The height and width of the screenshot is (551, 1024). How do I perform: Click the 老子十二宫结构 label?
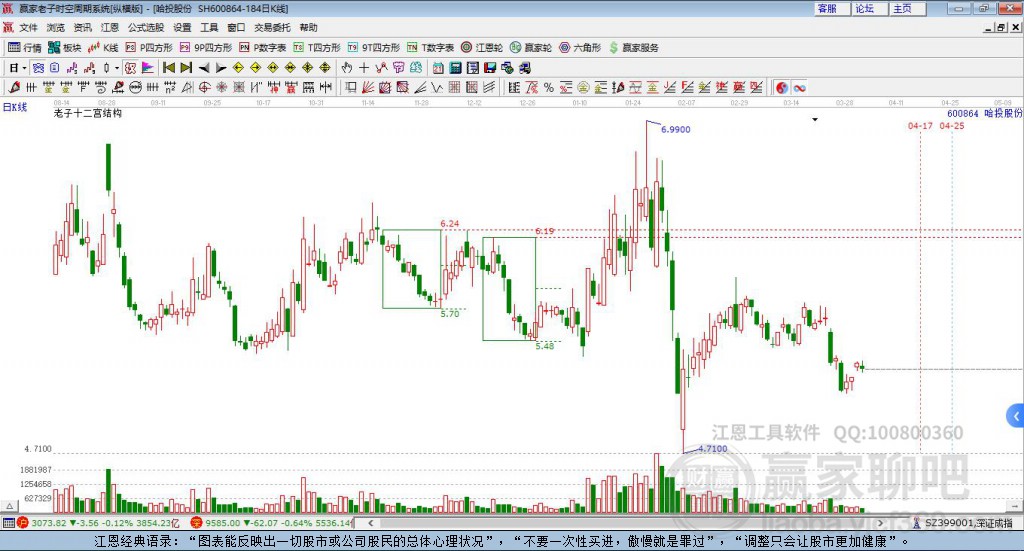pyautogui.click(x=88, y=113)
